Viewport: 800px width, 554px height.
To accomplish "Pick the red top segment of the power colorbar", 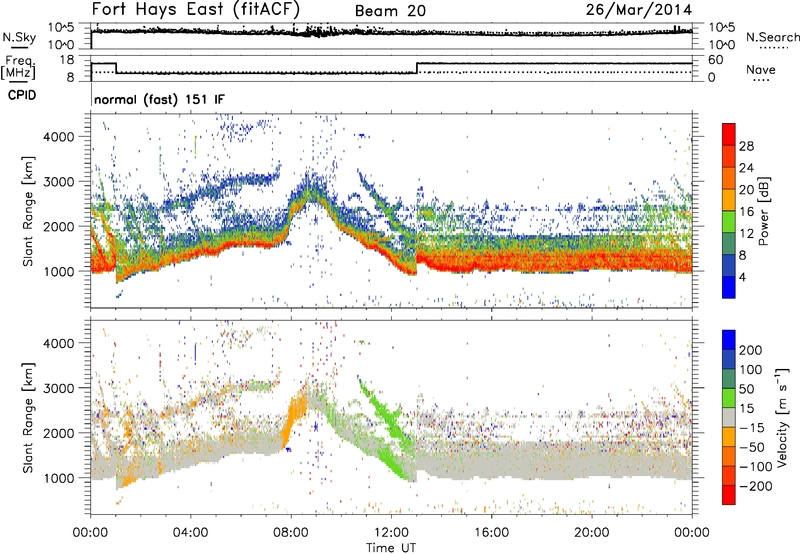I will 729,134.
